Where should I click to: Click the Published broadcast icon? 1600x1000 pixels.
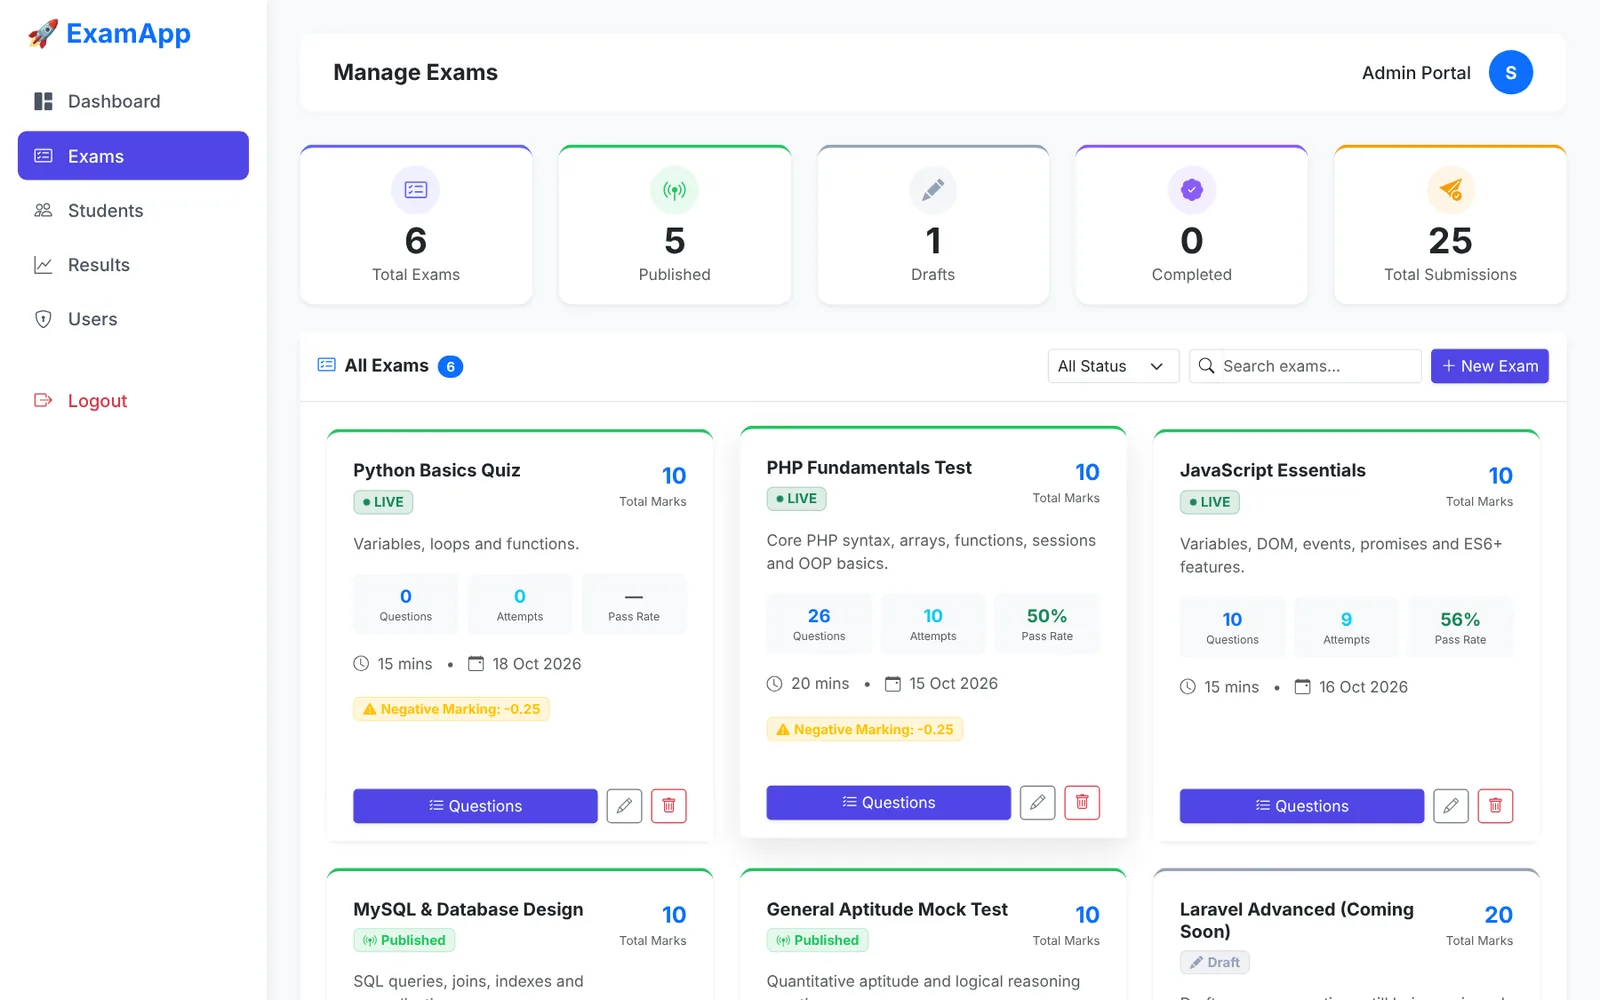(x=675, y=190)
